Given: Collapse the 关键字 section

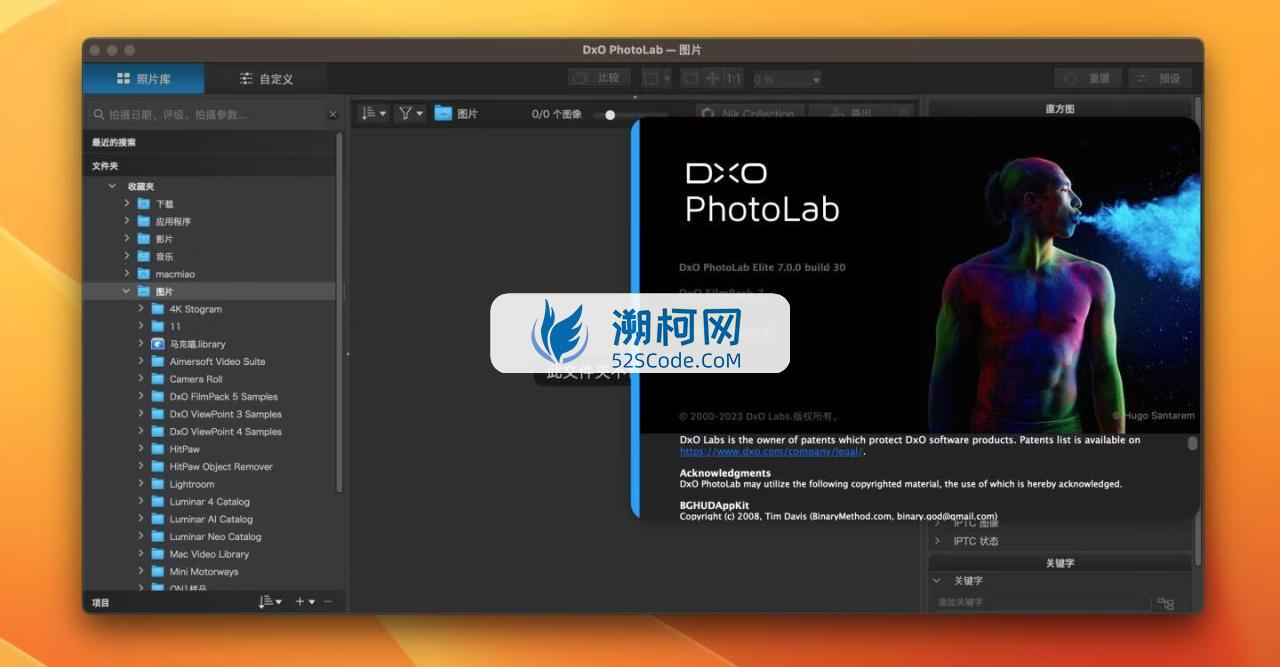Looking at the screenshot, I should tap(937, 580).
